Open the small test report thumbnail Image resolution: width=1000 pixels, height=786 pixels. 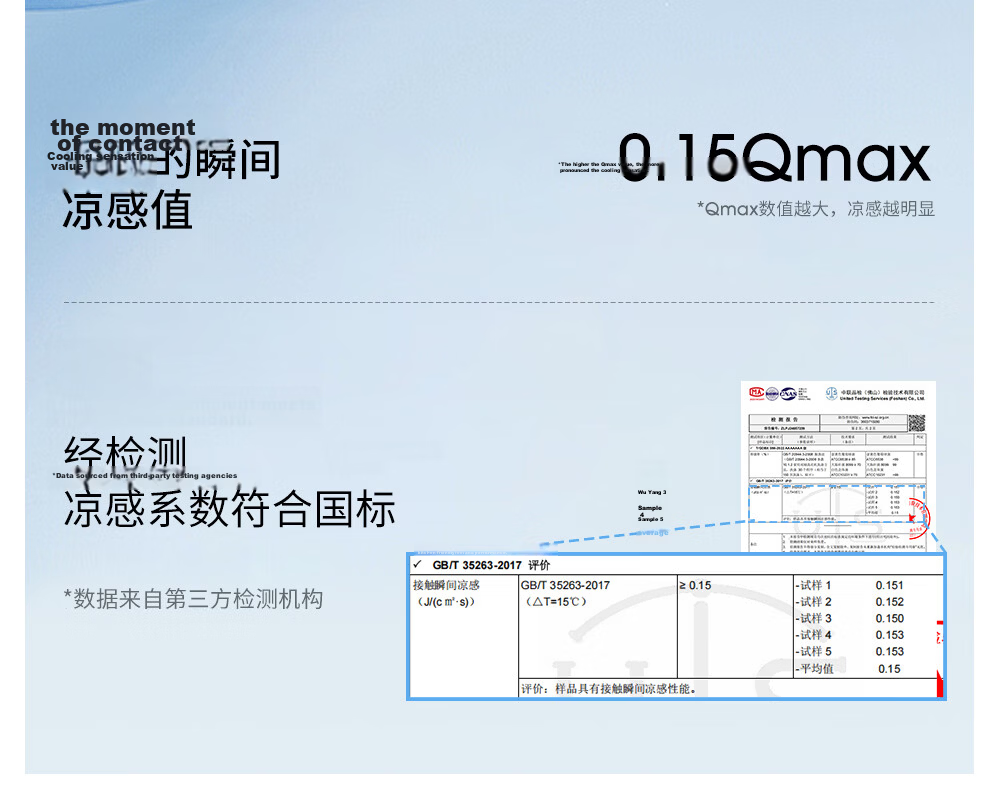[x=838, y=466]
